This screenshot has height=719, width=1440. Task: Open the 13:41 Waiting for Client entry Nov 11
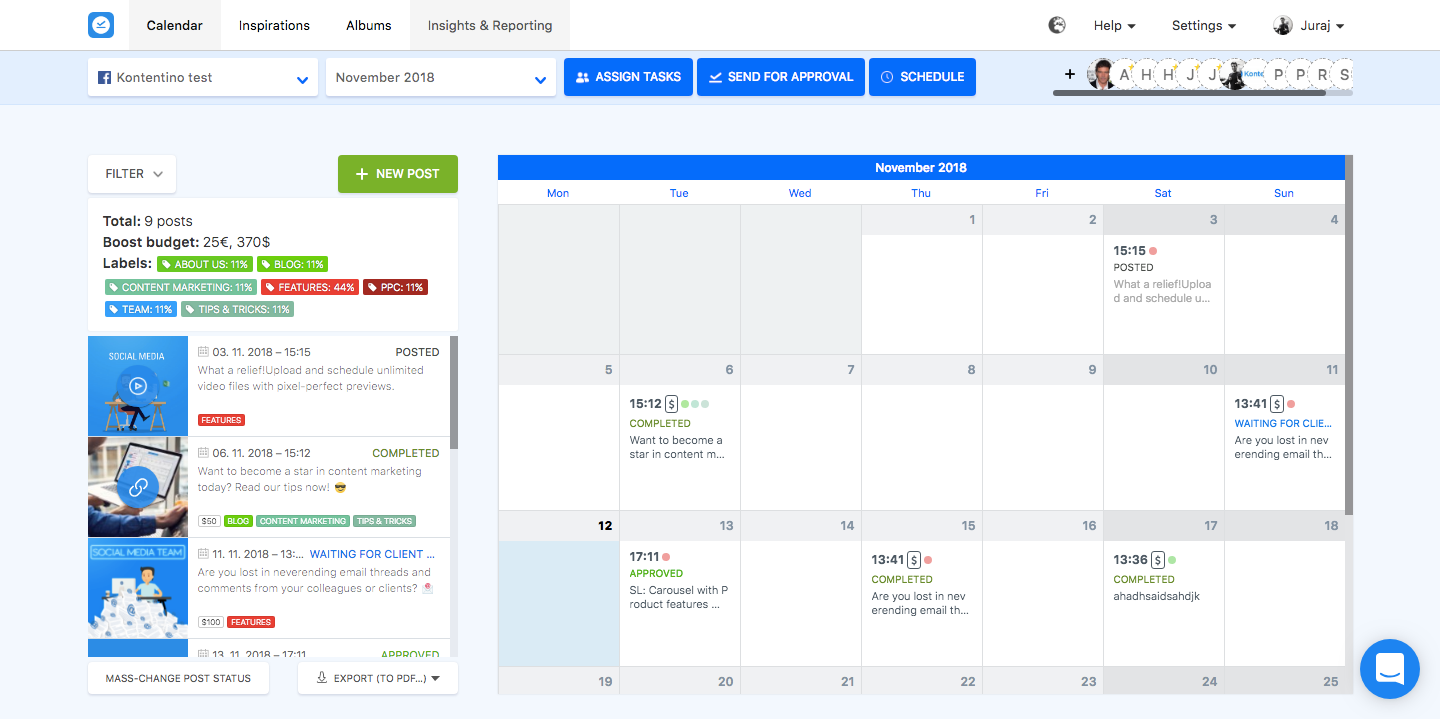[1284, 429]
